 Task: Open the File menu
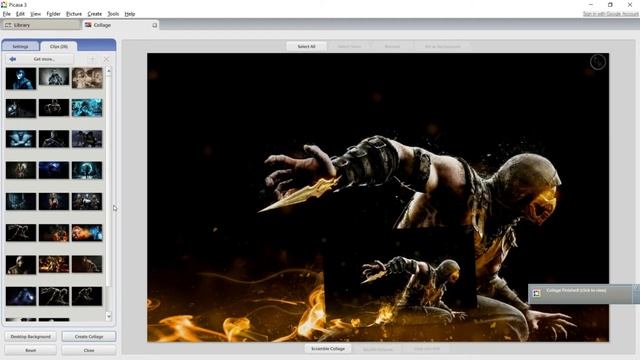[x=7, y=14]
